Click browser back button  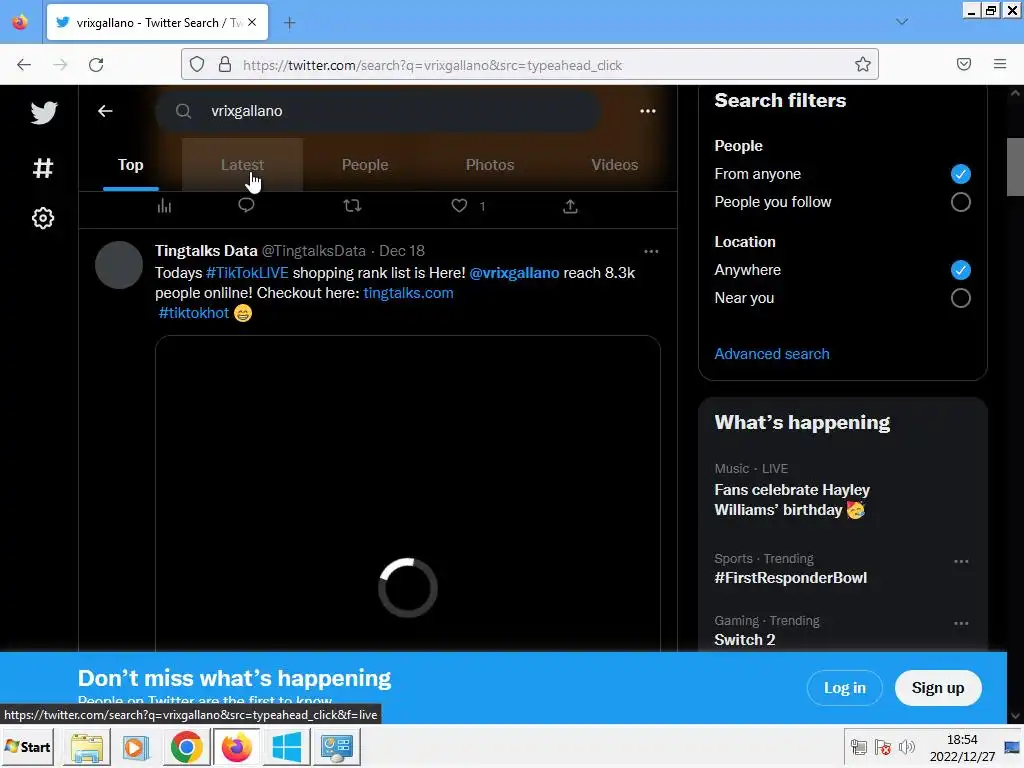pyautogui.click(x=24, y=65)
